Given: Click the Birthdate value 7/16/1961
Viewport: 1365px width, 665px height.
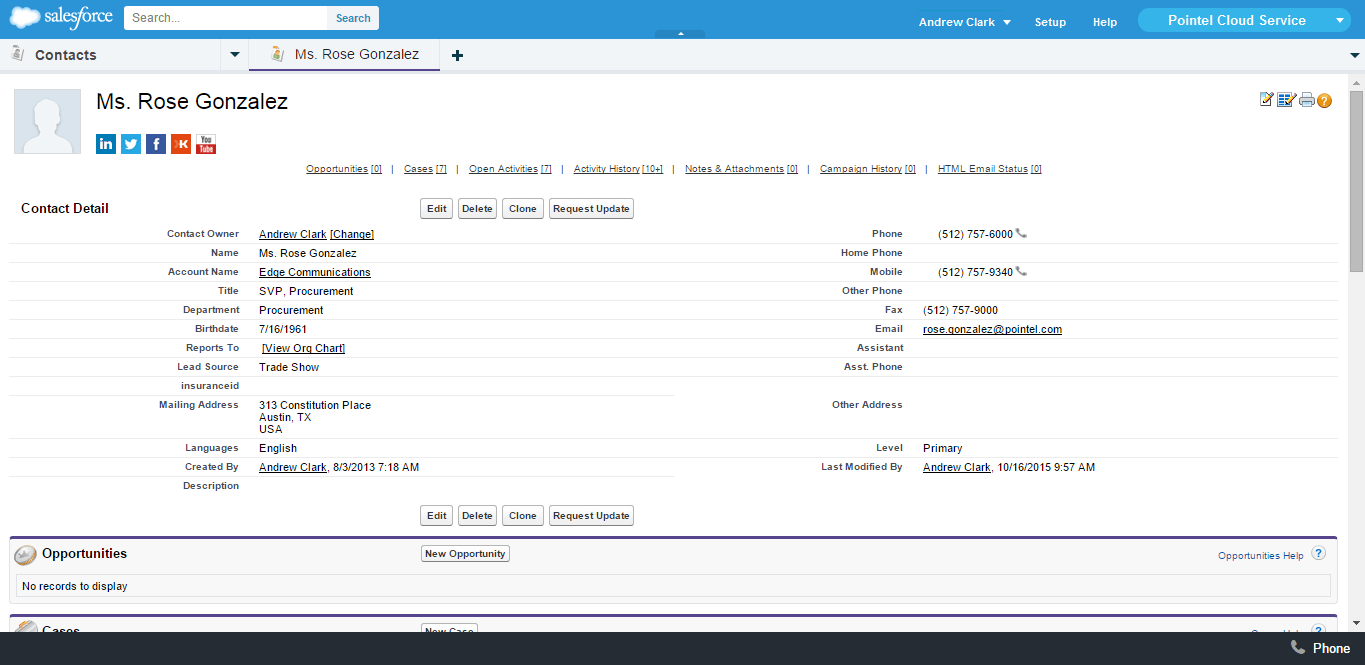Looking at the screenshot, I should click(x=281, y=329).
